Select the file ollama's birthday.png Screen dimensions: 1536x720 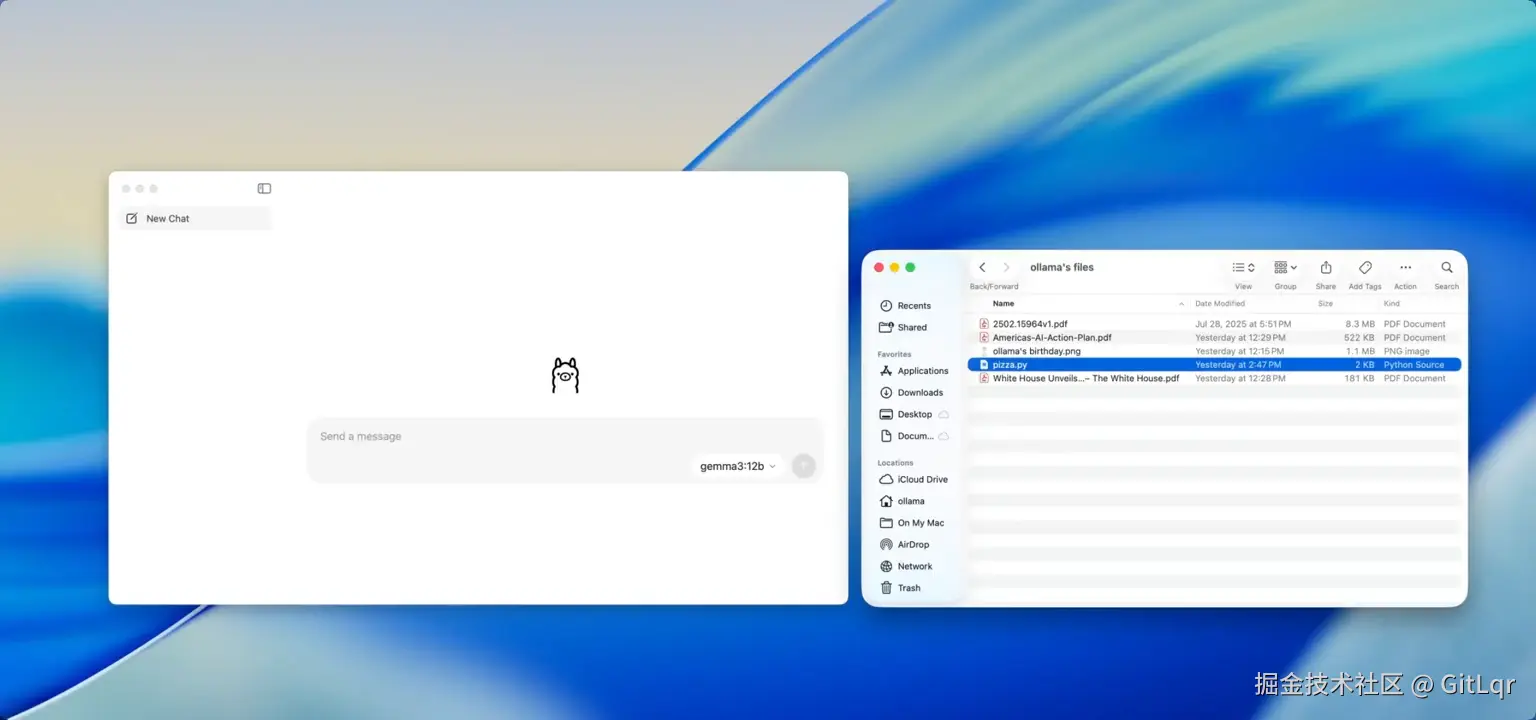(x=1214, y=351)
